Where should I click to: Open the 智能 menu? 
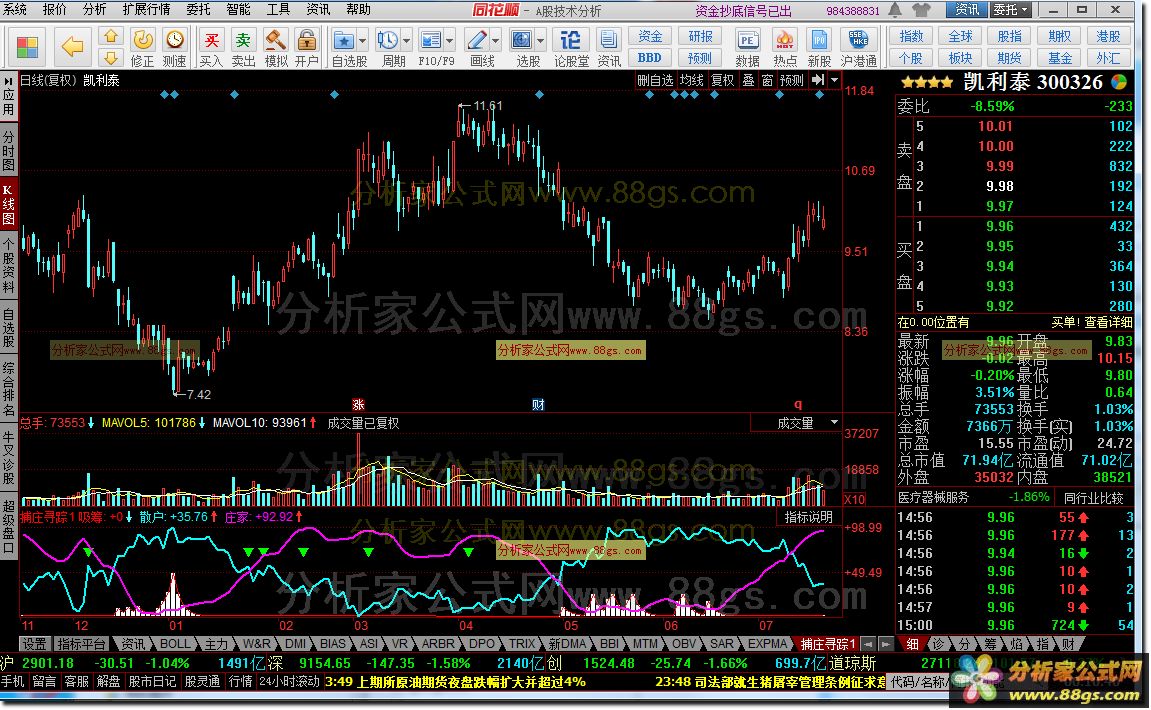point(239,10)
